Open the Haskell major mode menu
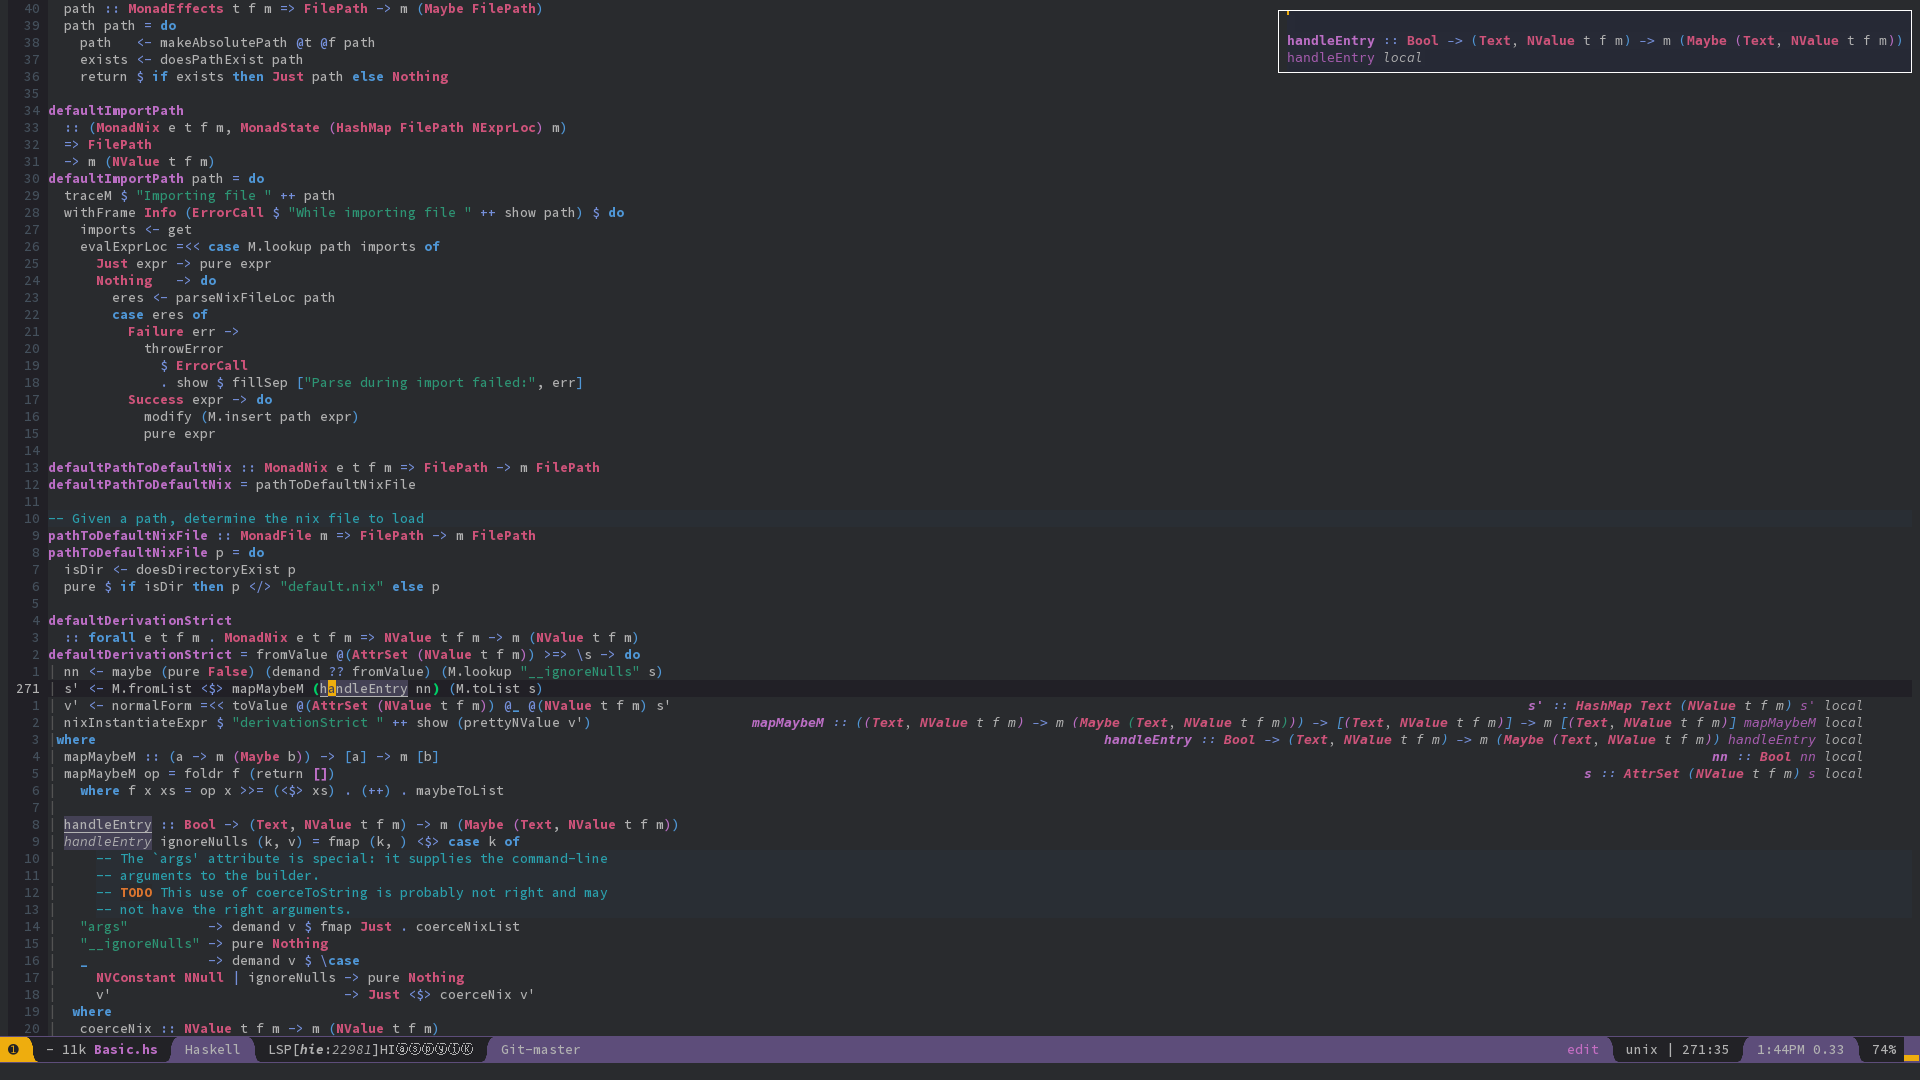 pos(212,1049)
